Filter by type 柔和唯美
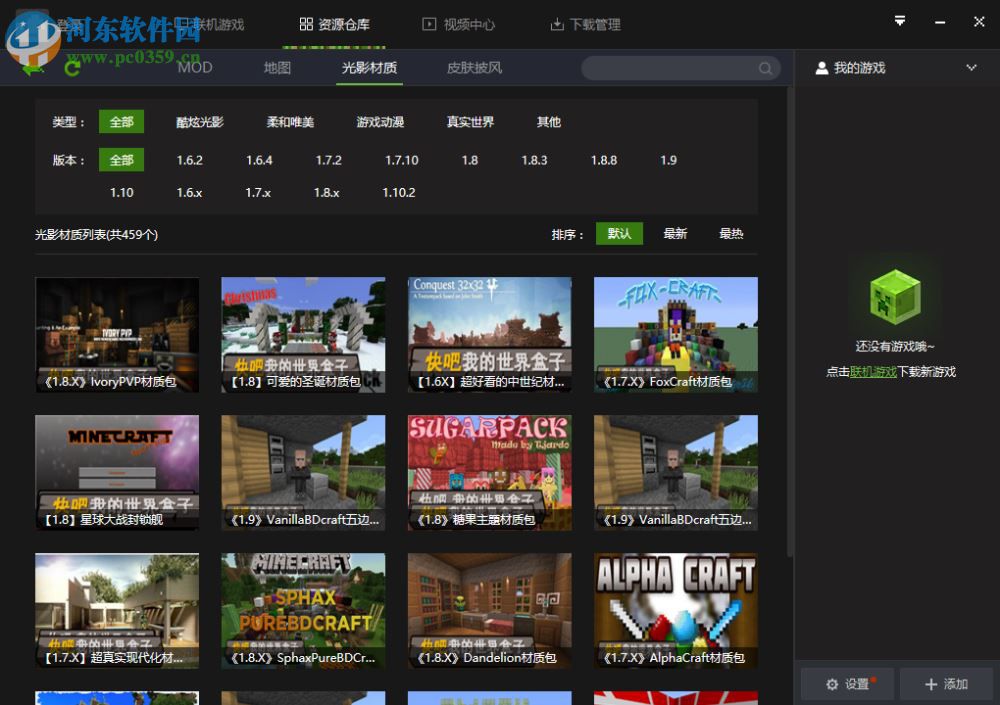This screenshot has width=1000, height=705. pos(290,122)
